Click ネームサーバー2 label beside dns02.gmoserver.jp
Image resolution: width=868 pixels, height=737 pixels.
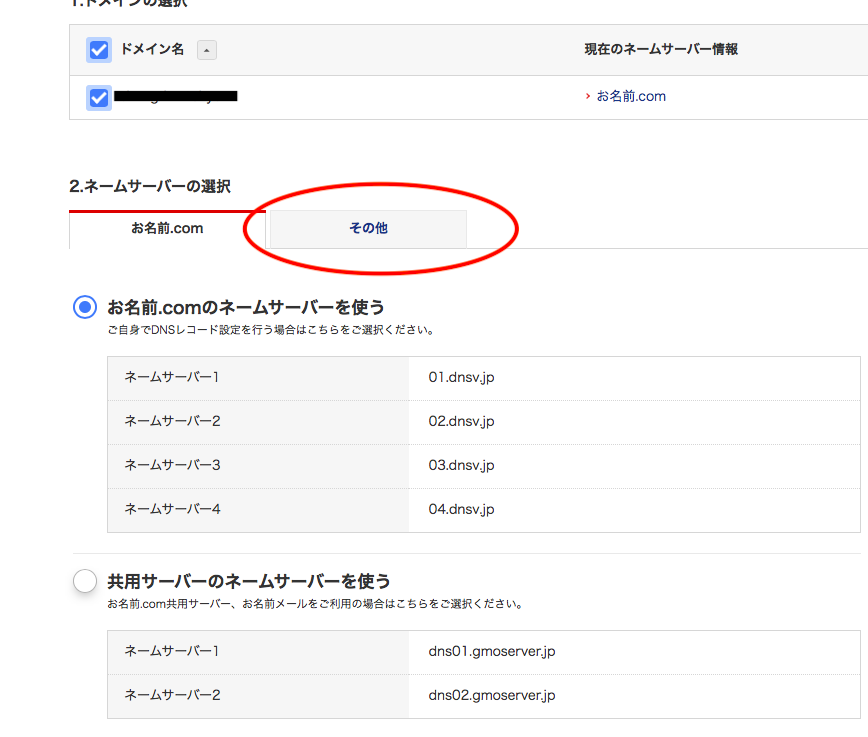[172, 695]
